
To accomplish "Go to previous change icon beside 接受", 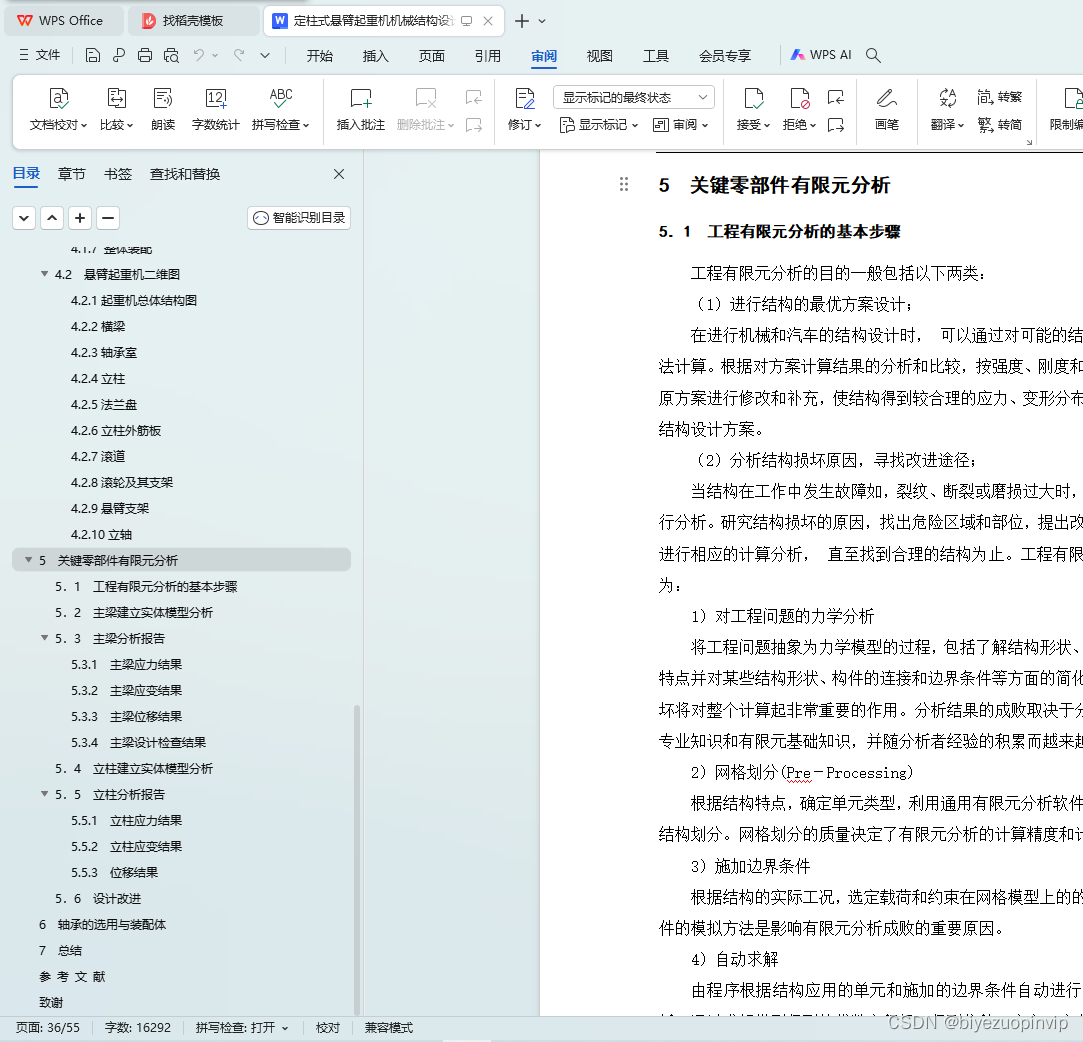I will point(836,97).
